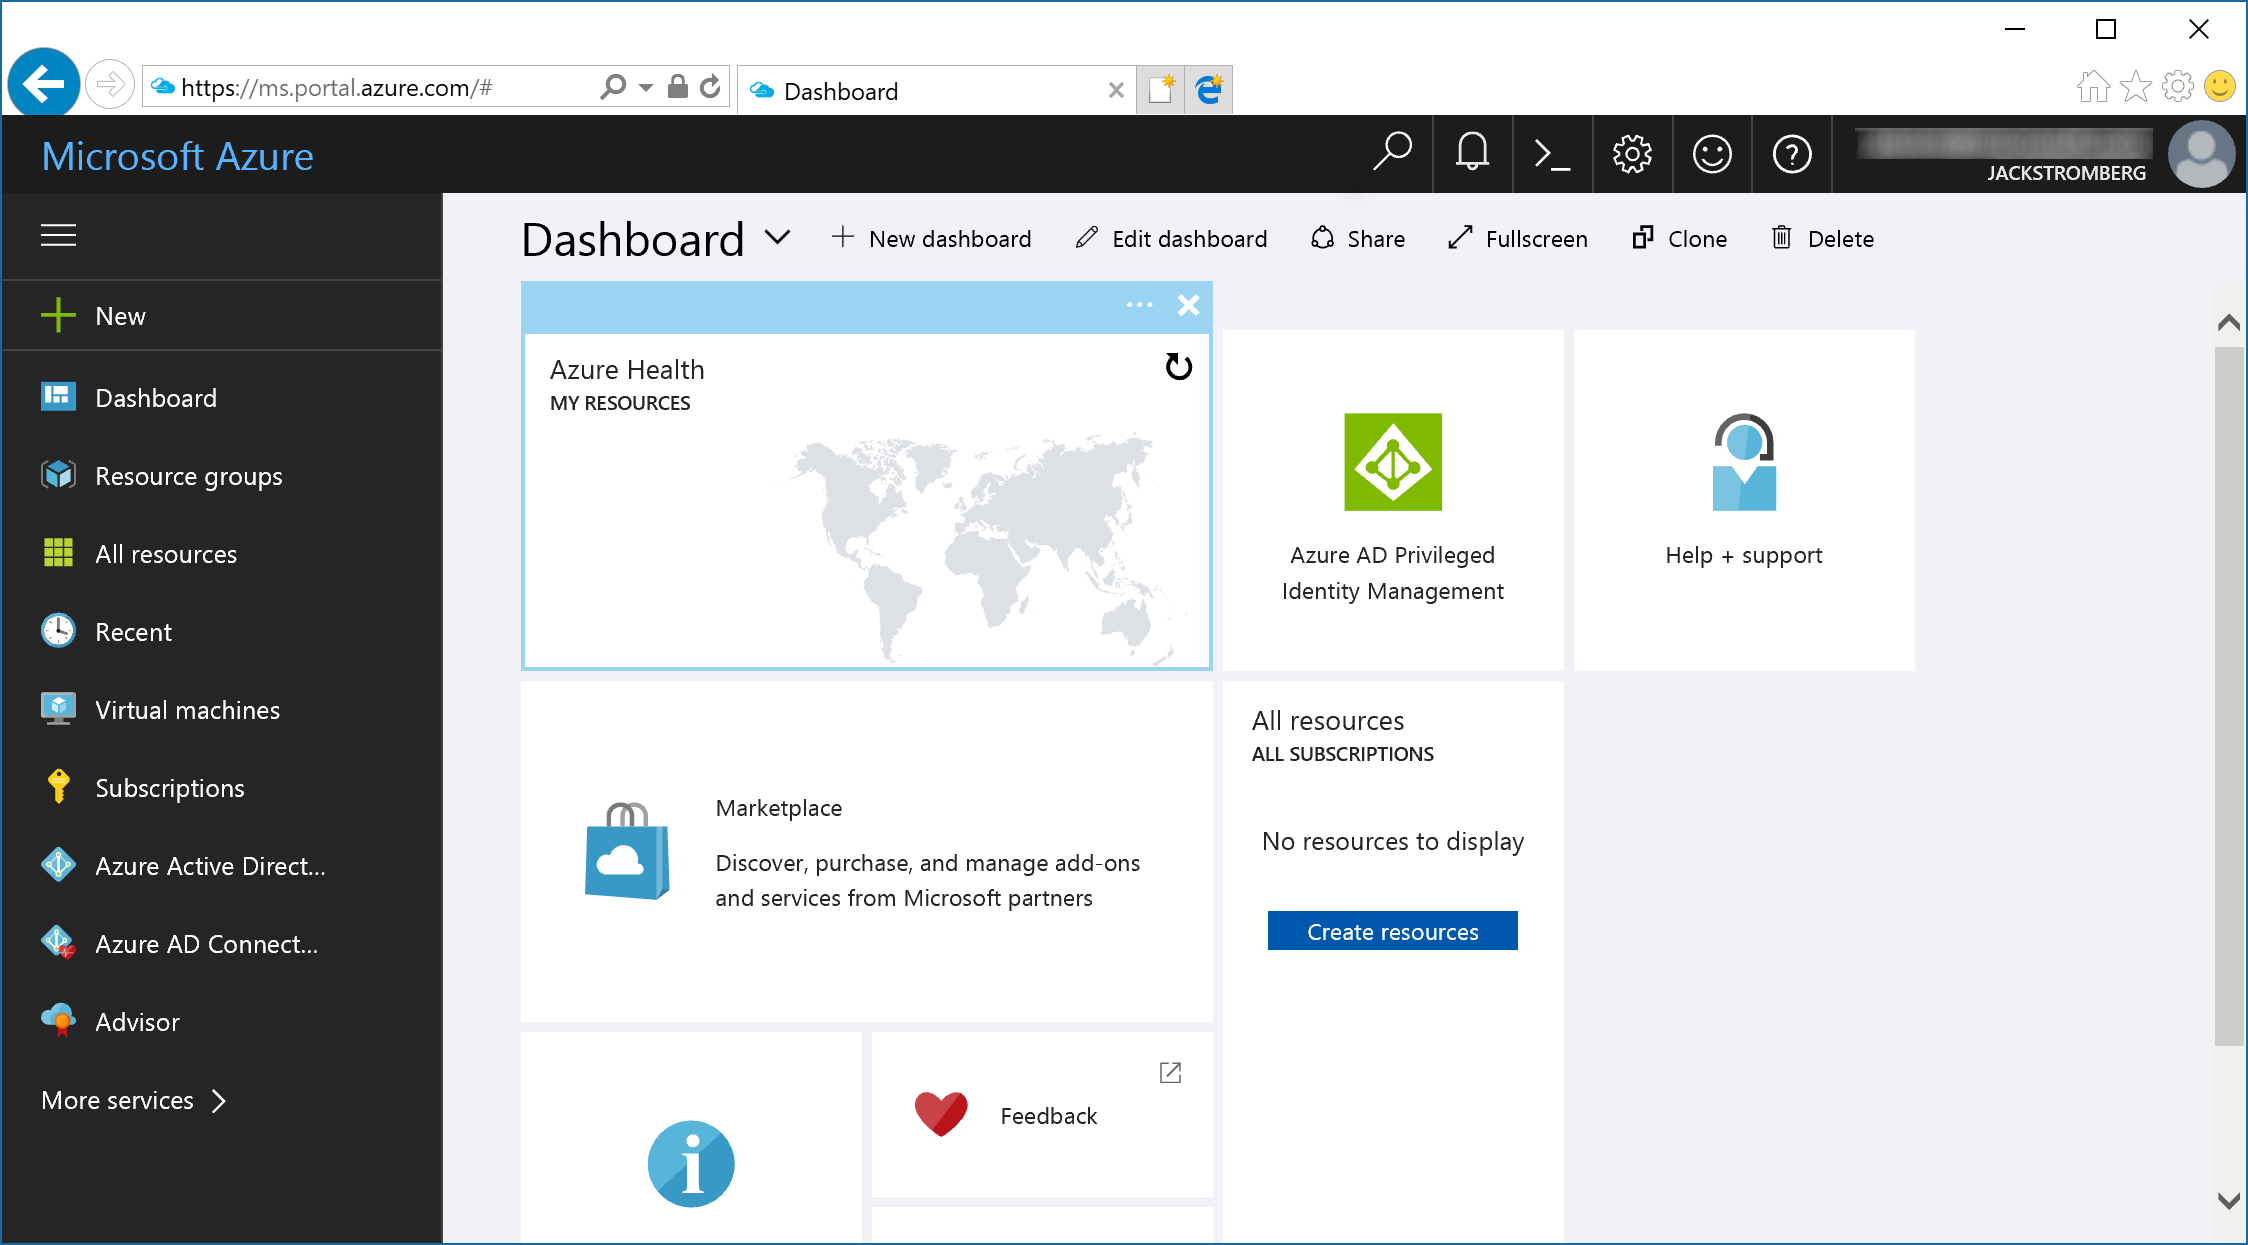Select Virtual machines in the left menu
The height and width of the screenshot is (1245, 2248).
(x=187, y=710)
